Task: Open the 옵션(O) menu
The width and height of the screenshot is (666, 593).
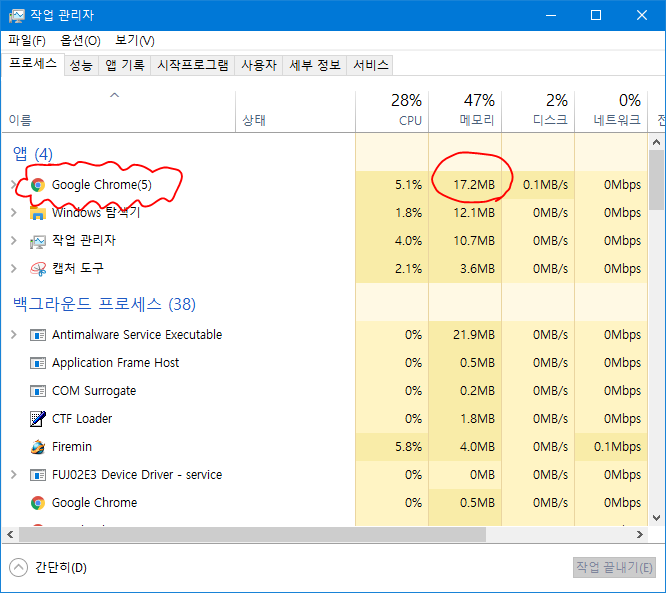Action: point(80,40)
